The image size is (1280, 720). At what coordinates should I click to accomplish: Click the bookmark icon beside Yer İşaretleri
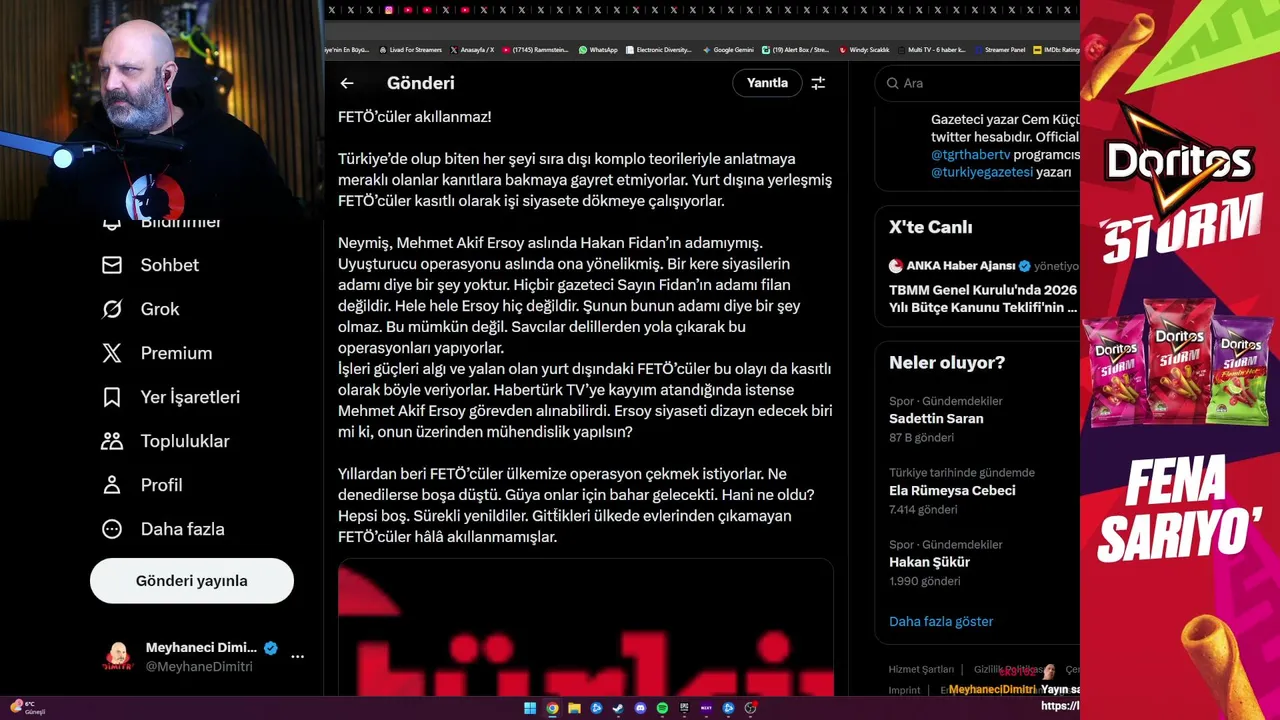(112, 397)
